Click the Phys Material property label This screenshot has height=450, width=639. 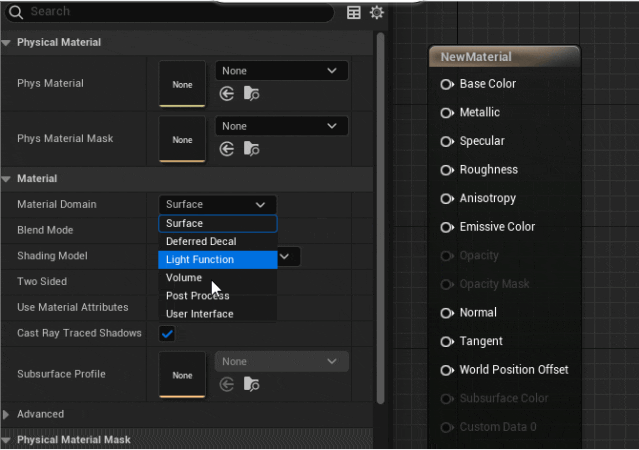pos(50,83)
